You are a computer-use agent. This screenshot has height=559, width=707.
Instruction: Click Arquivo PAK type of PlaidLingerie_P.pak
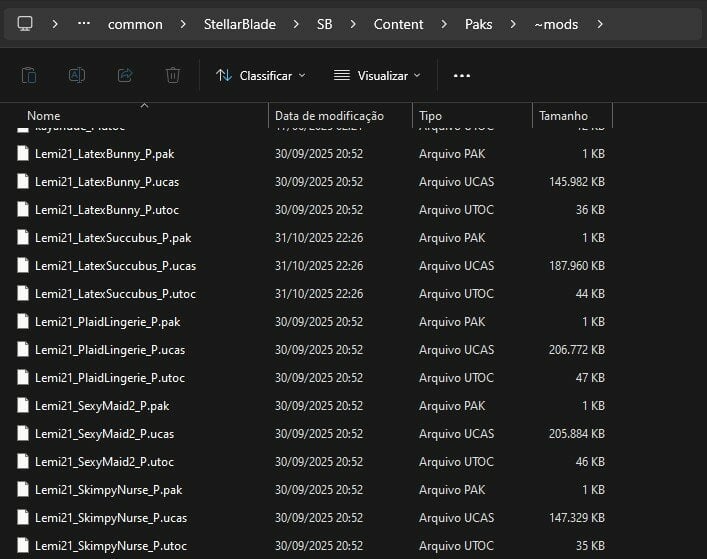click(452, 321)
